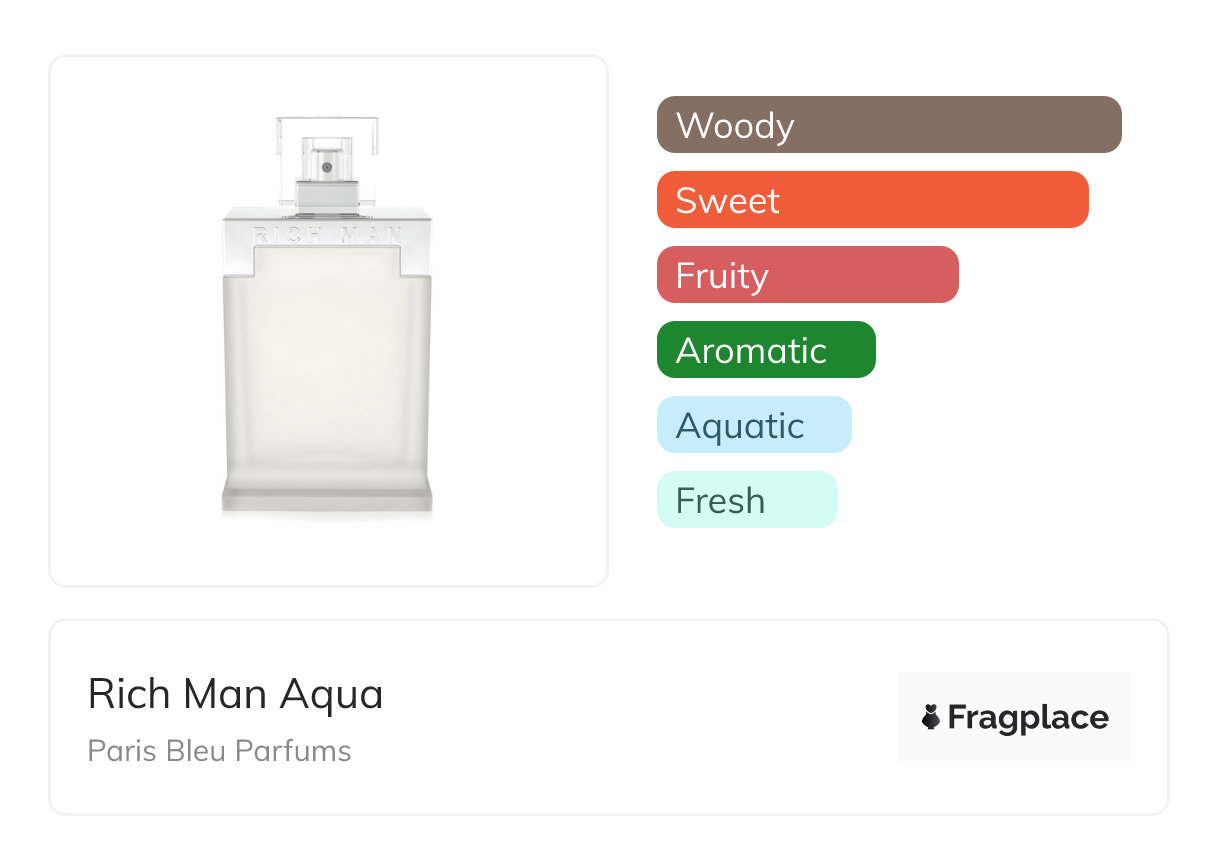
Task: Pick the green Aromatic accord bar
Action: pos(766,350)
